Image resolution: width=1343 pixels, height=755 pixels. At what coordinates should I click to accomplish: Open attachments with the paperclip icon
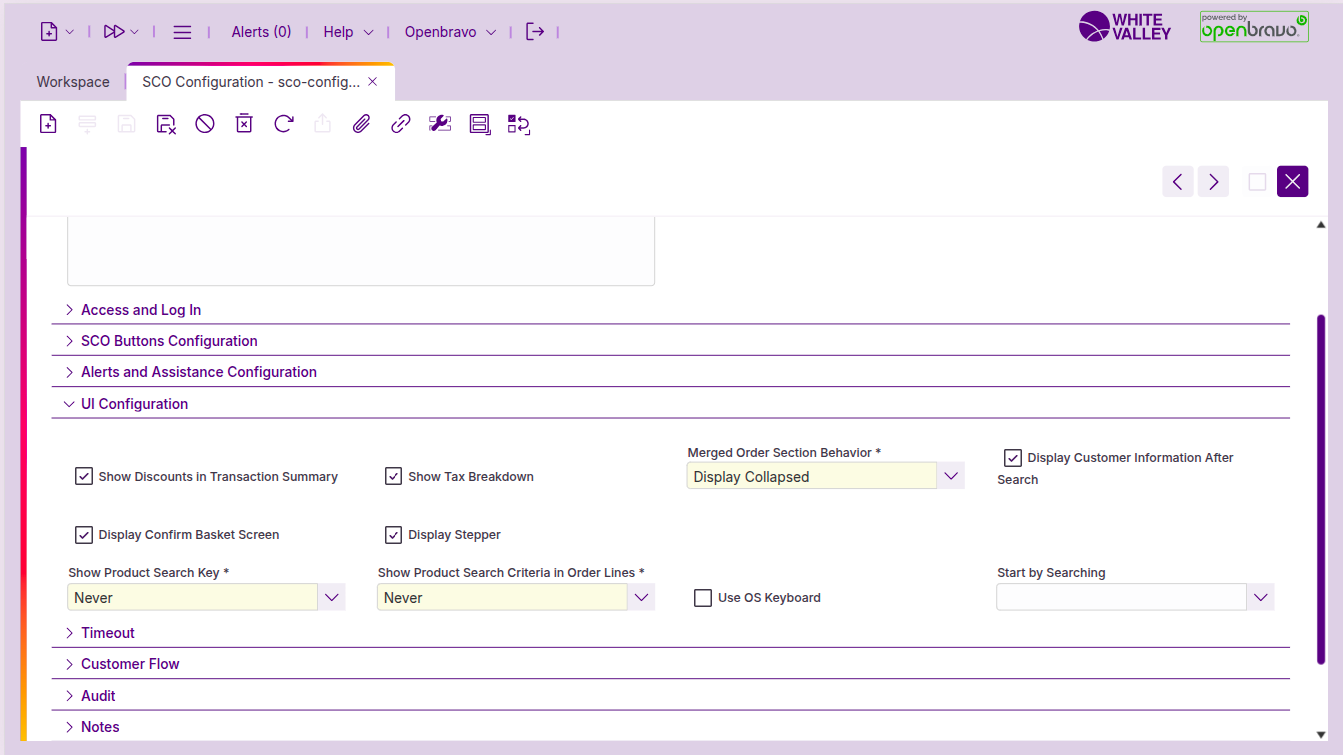click(x=361, y=124)
